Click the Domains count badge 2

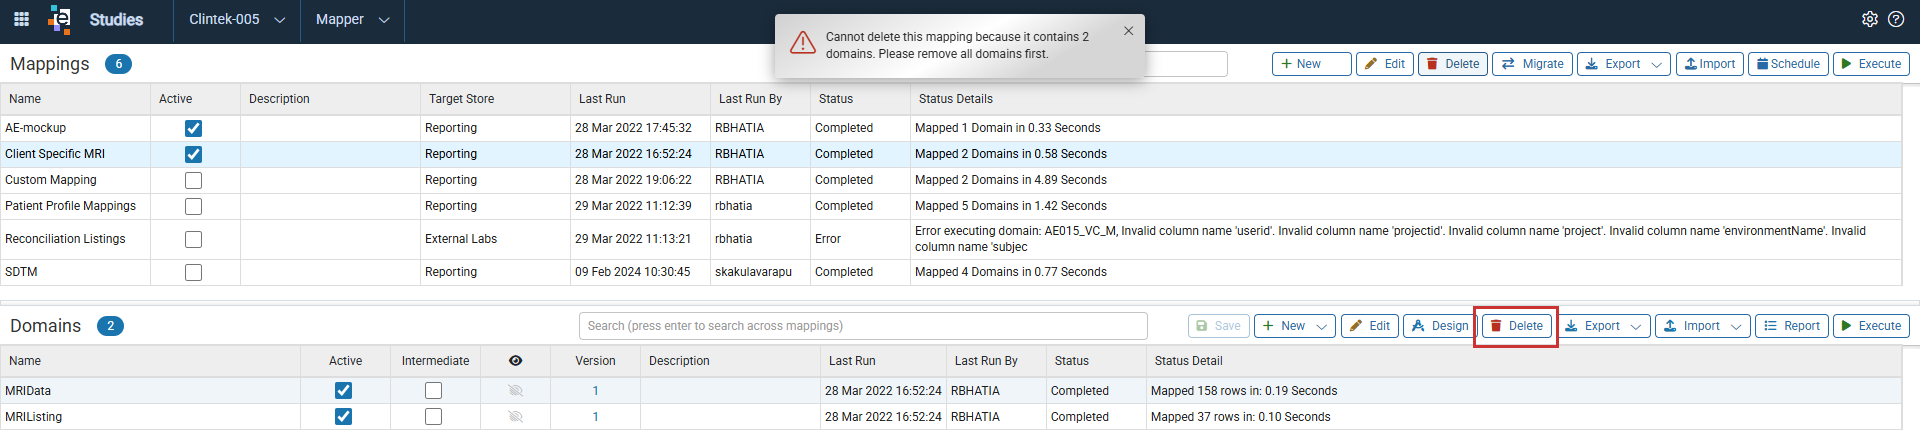click(x=110, y=326)
